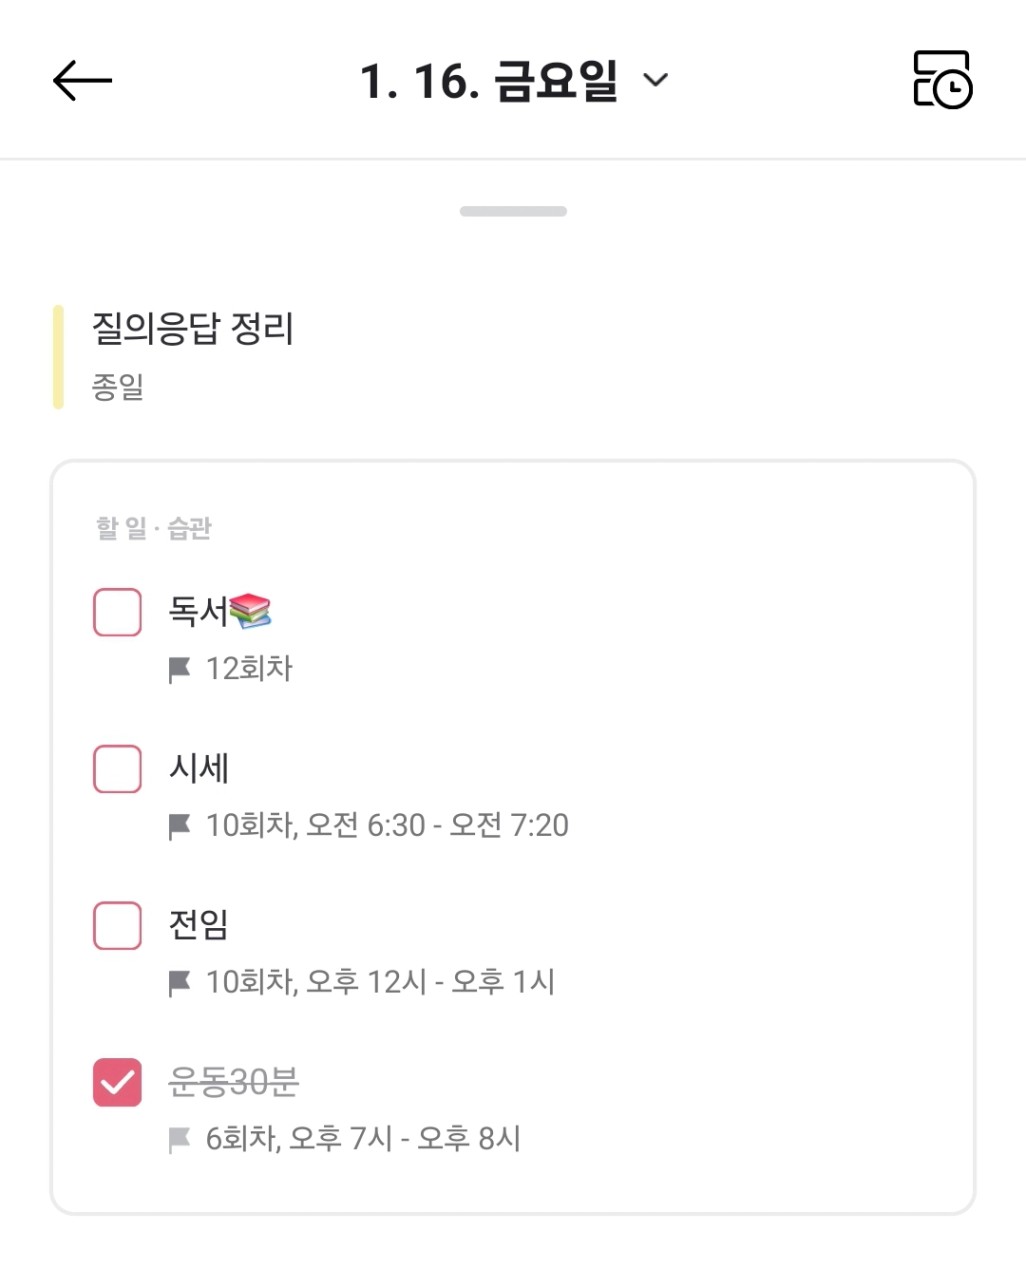Click the flag icon beside 12회차

[x=180, y=669]
